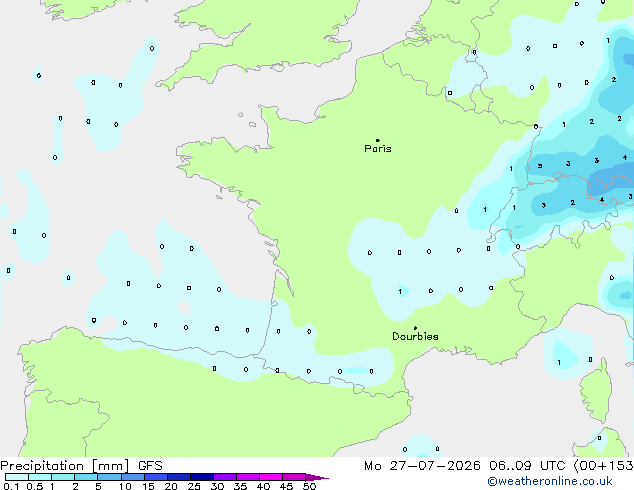
Task: Select the 45–50 mm legend swatch
Action: click(x=294, y=477)
